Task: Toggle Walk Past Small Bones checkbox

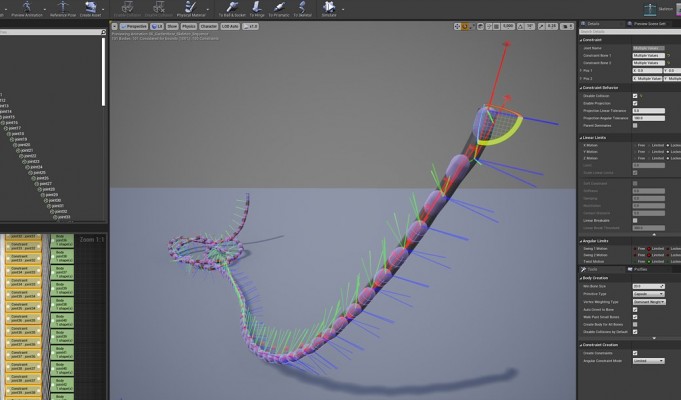Action: pos(635,317)
